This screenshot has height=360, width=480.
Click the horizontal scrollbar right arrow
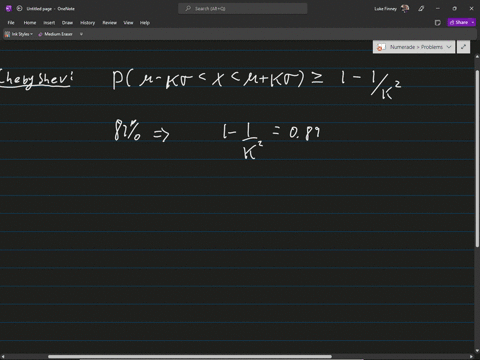click(472, 357)
